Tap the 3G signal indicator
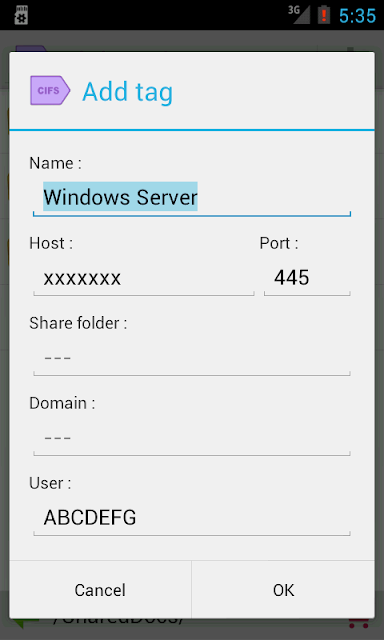 [299, 15]
